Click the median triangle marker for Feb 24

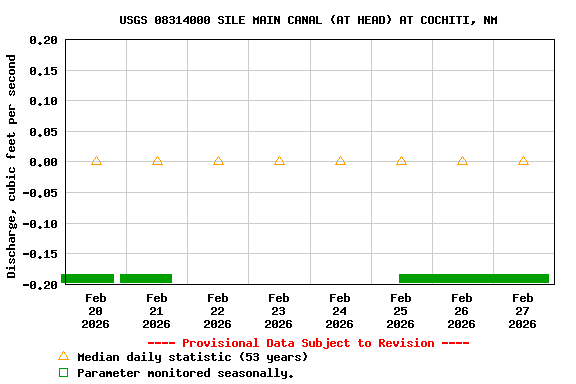[340, 161]
